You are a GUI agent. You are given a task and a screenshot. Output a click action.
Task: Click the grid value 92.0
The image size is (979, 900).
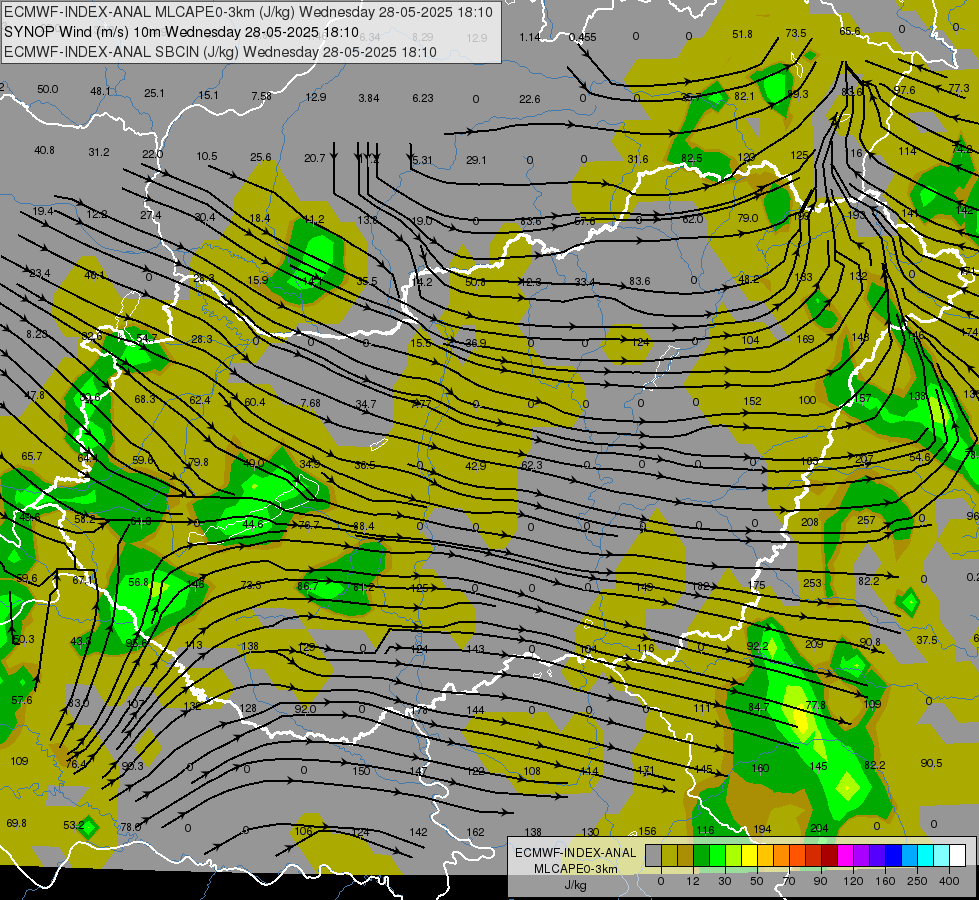coord(305,709)
